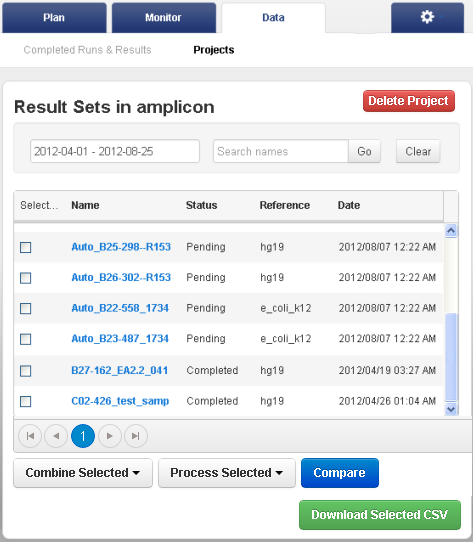Click the table scroll down arrow

[x=451, y=409]
